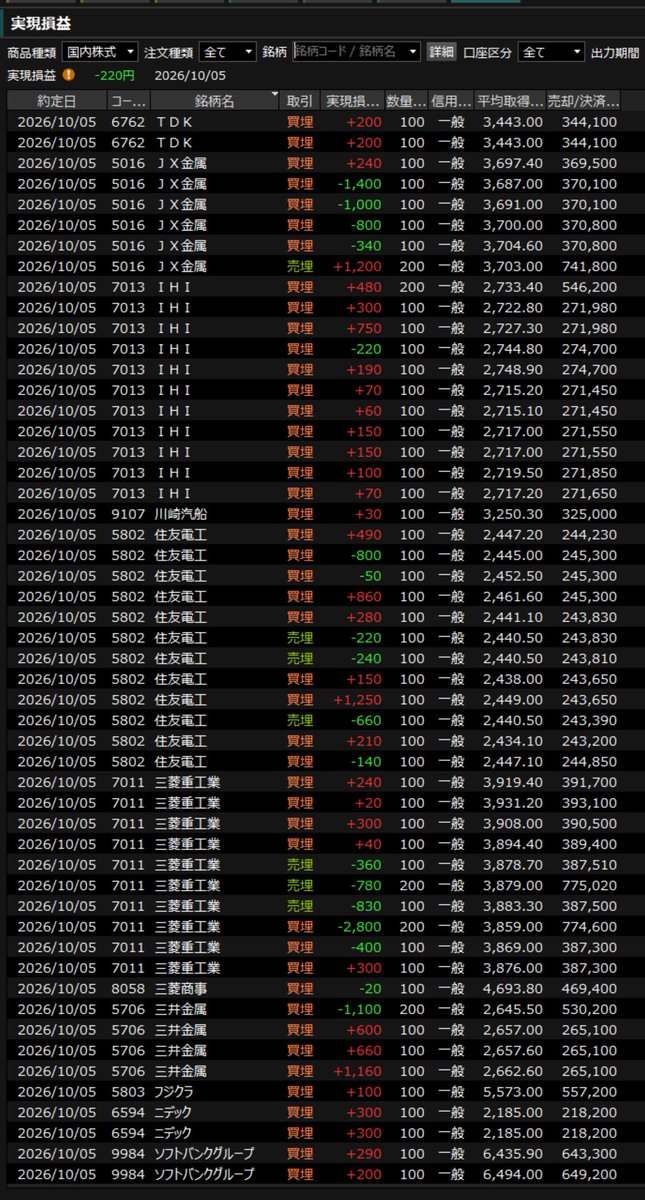Click stock code 9107

click(127, 514)
